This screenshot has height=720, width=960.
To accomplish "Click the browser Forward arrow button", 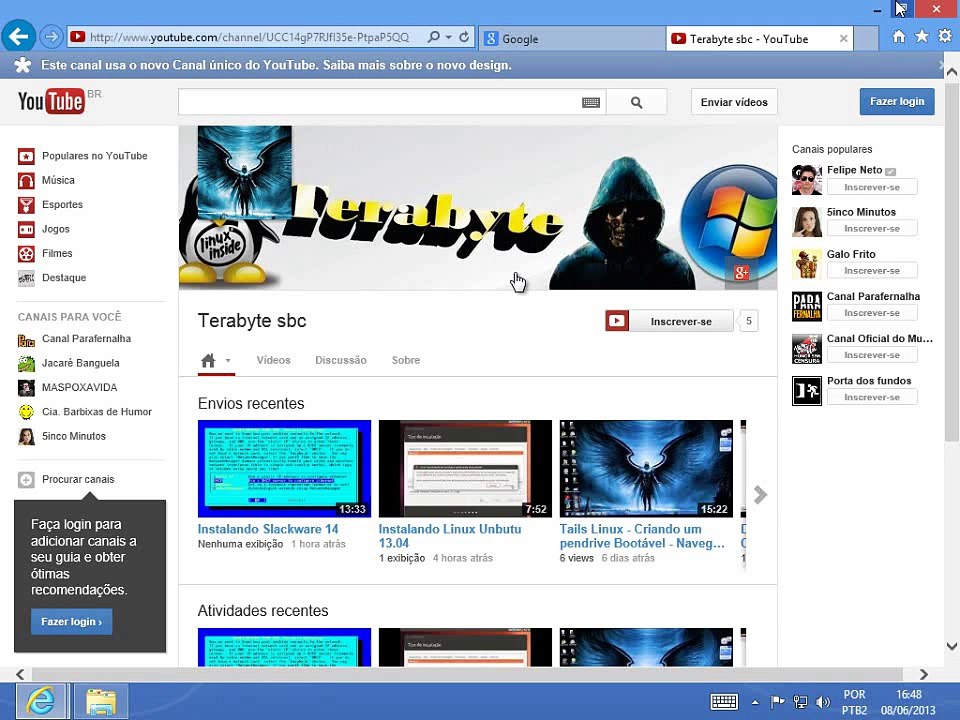I will pos(52,37).
